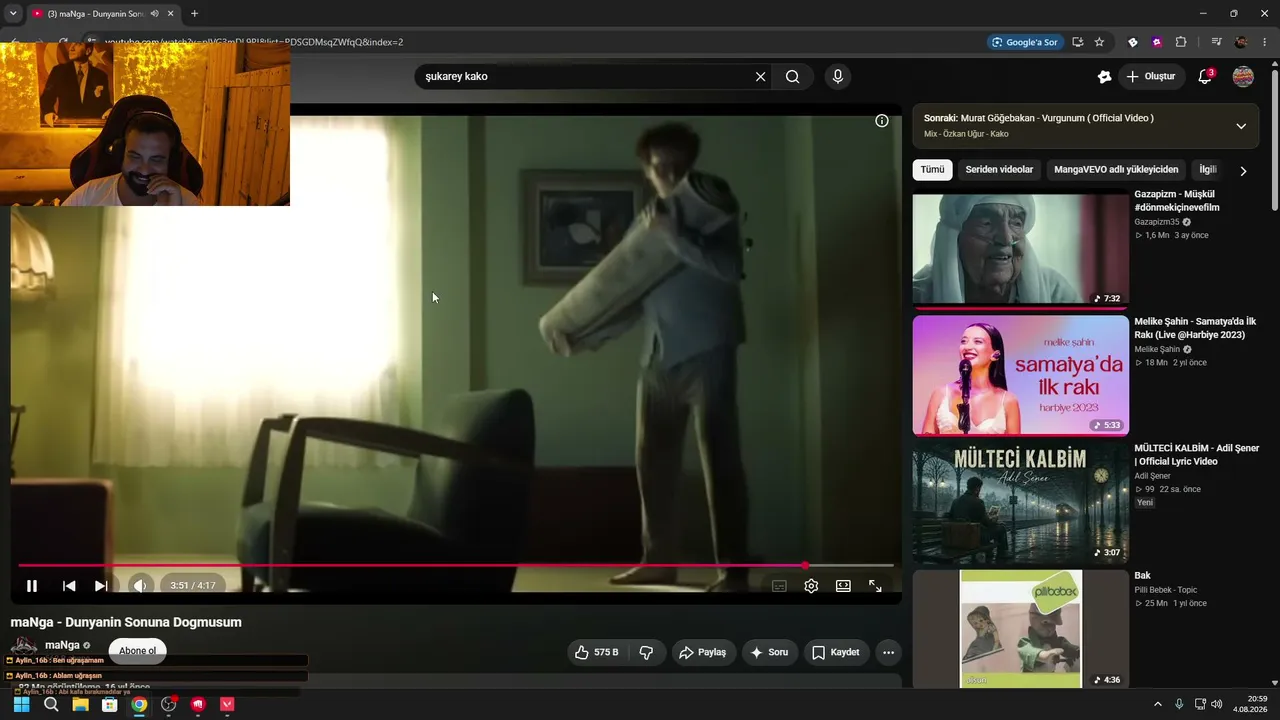Image resolution: width=1280 pixels, height=720 pixels.
Task: Open Chrome extensions puzzle menu
Action: 1181,42
